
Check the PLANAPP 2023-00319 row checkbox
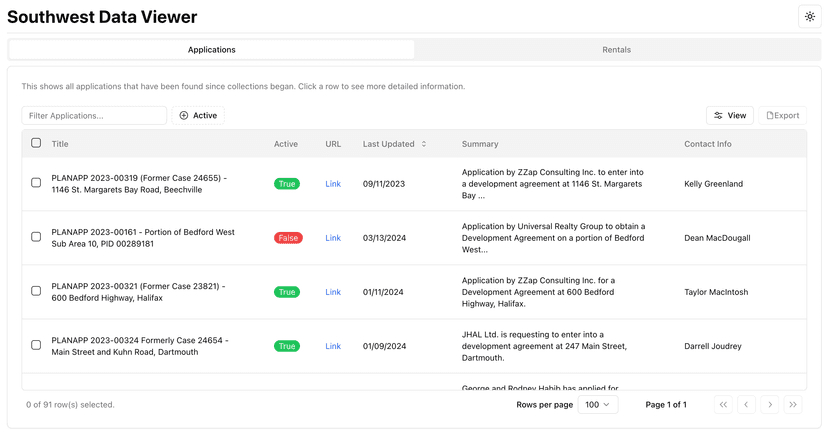36,183
